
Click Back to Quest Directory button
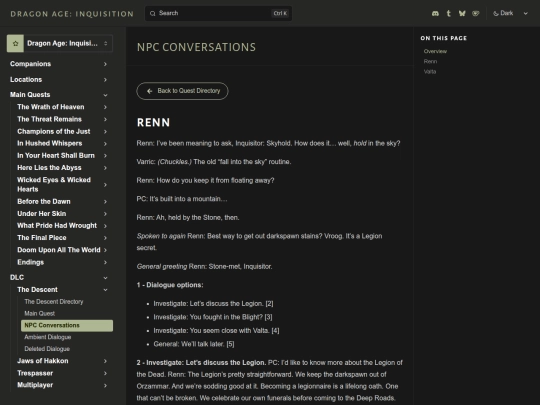182,91
